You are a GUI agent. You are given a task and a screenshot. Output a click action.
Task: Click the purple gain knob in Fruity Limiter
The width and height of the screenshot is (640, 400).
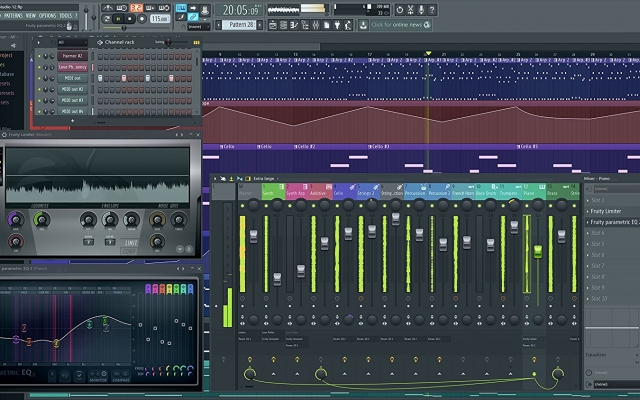pos(16,220)
